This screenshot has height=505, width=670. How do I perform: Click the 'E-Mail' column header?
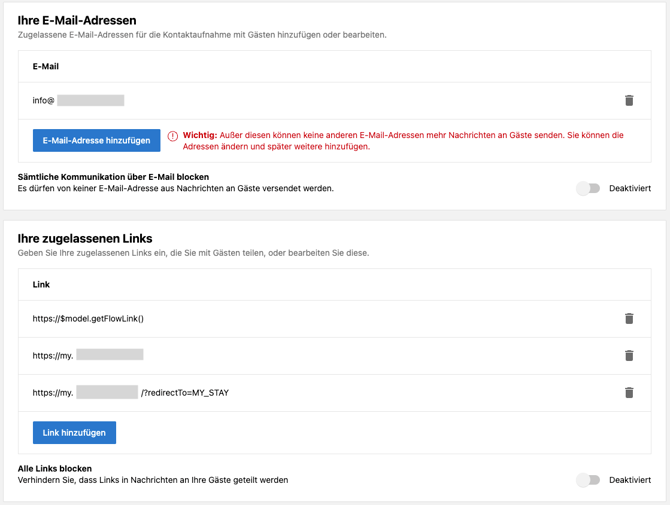[x=46, y=67]
